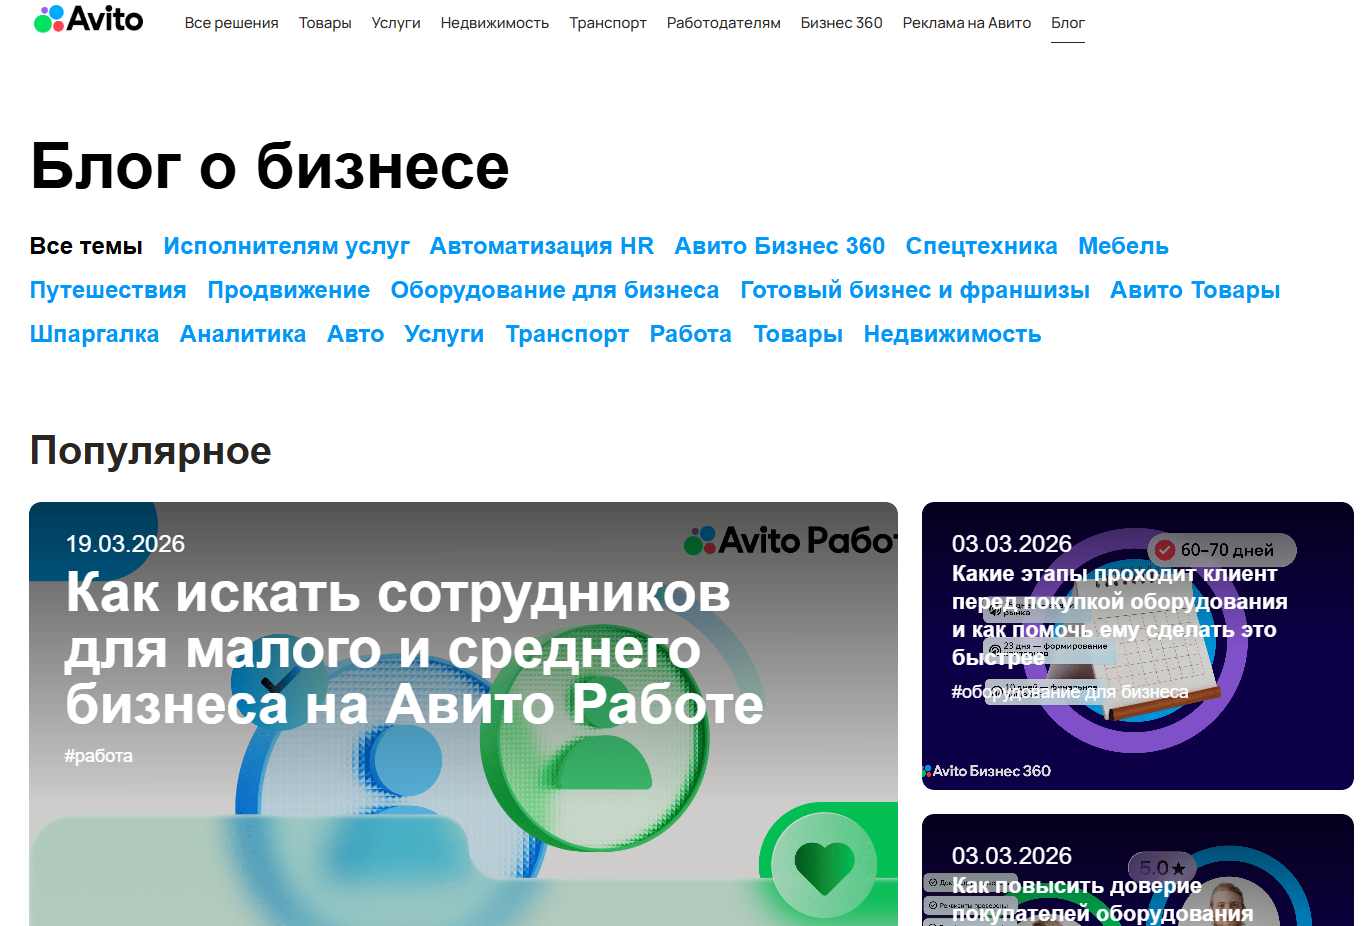
Task: Open article Какие этапы проходит клиент
Action: [x=1120, y=616]
